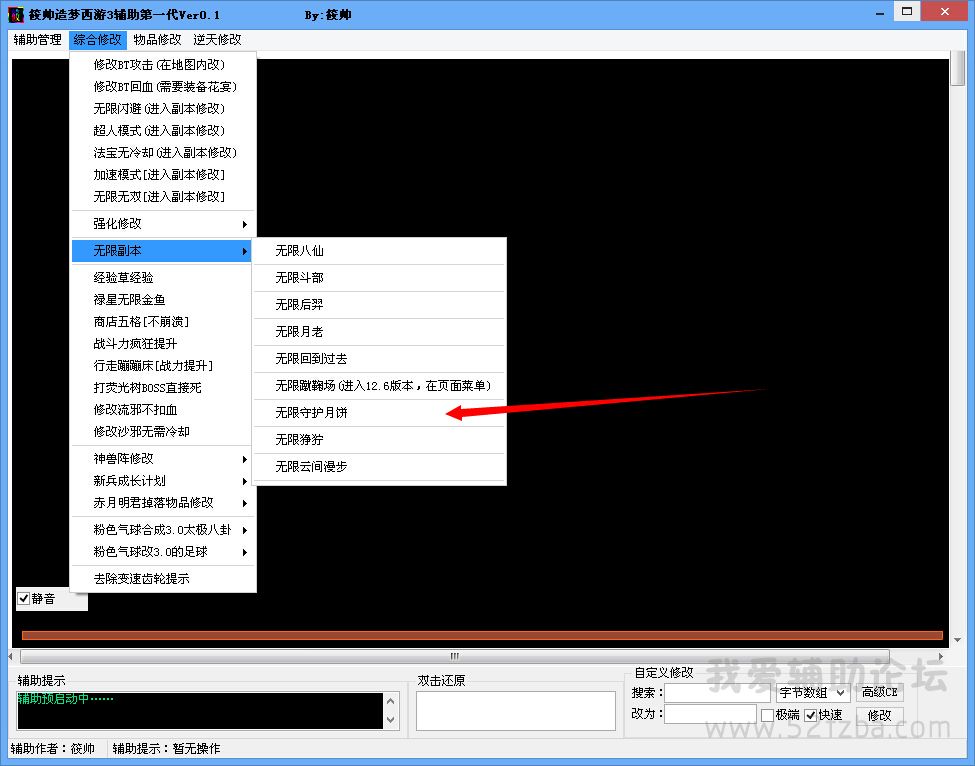Viewport: 975px width, 766px height.
Task: Expand the 强化修改 submenu
Action: 163,224
